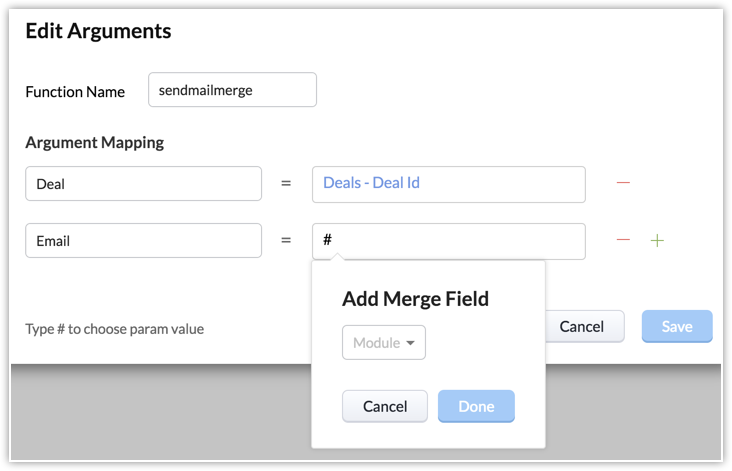Screen dimensions: 732x471
Task: Click Done in the Add Merge Field popup
Action: pyautogui.click(x=476, y=406)
